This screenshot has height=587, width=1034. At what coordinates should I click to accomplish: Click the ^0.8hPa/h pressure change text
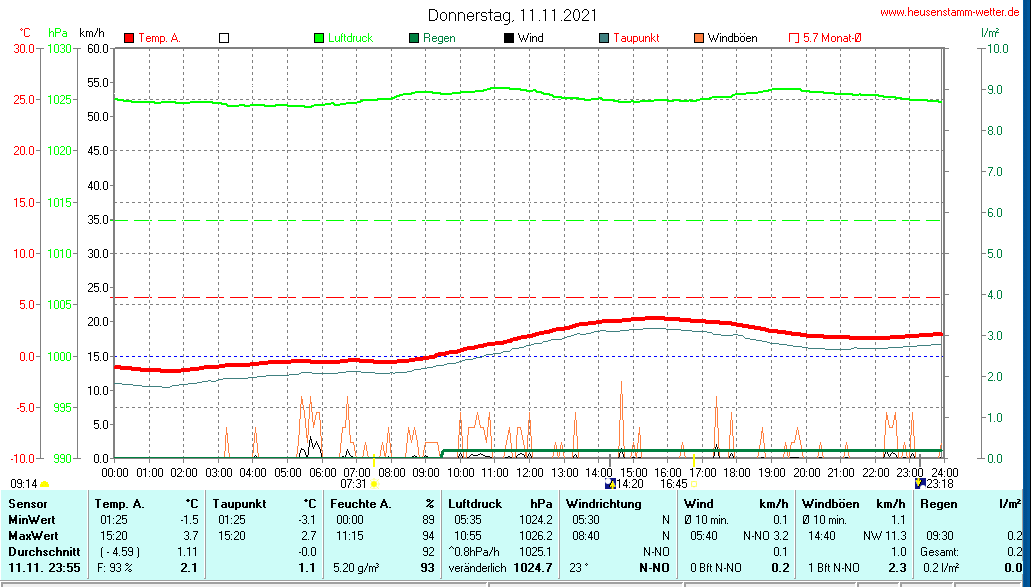click(x=474, y=551)
